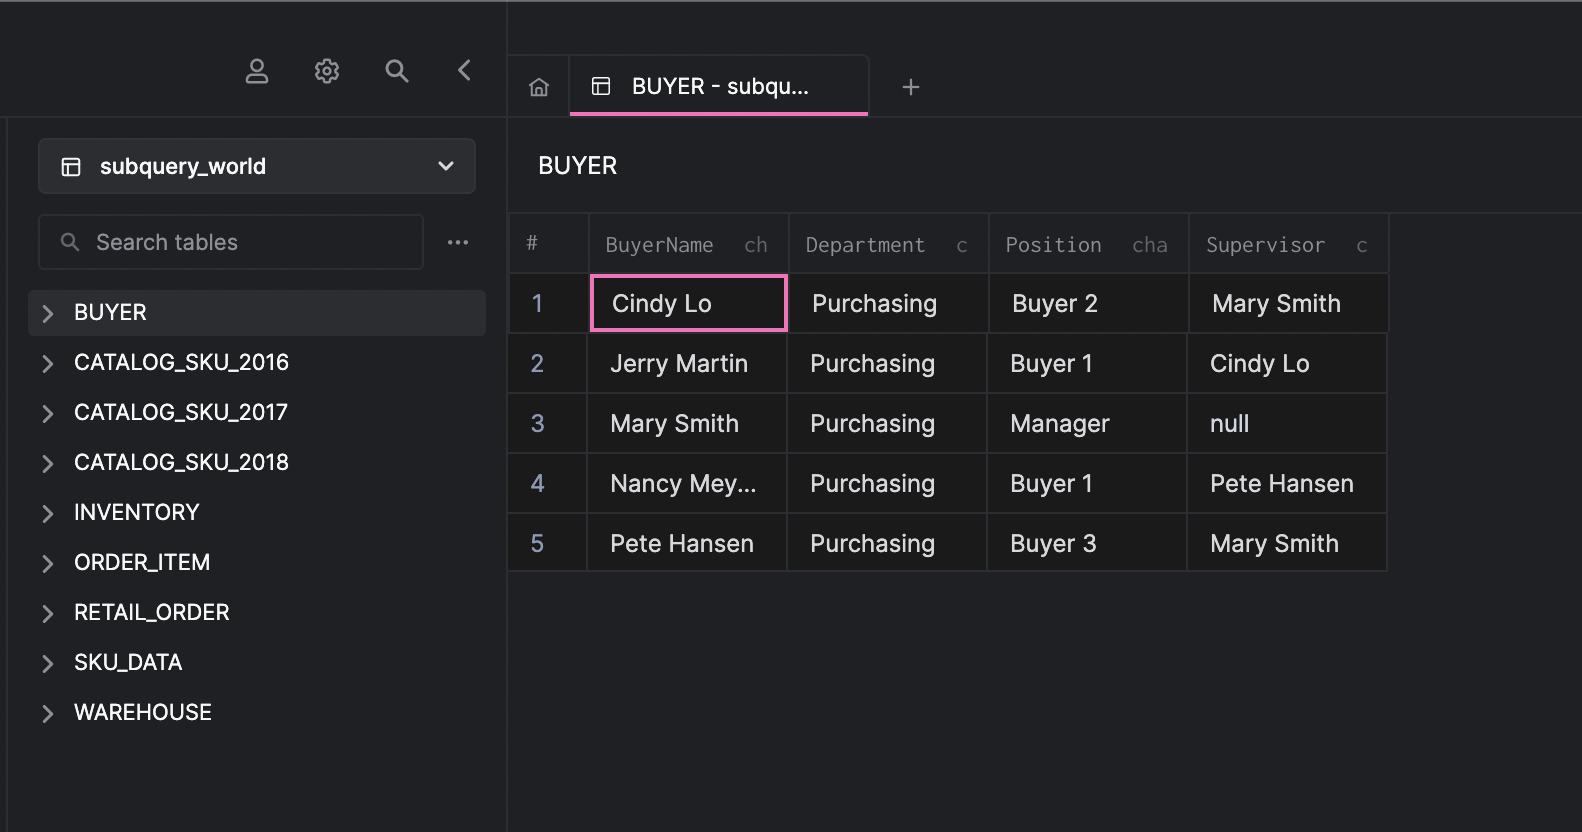Viewport: 1582px width, 832px height.
Task: Expand the INVENTORY table chevron
Action: (47, 513)
